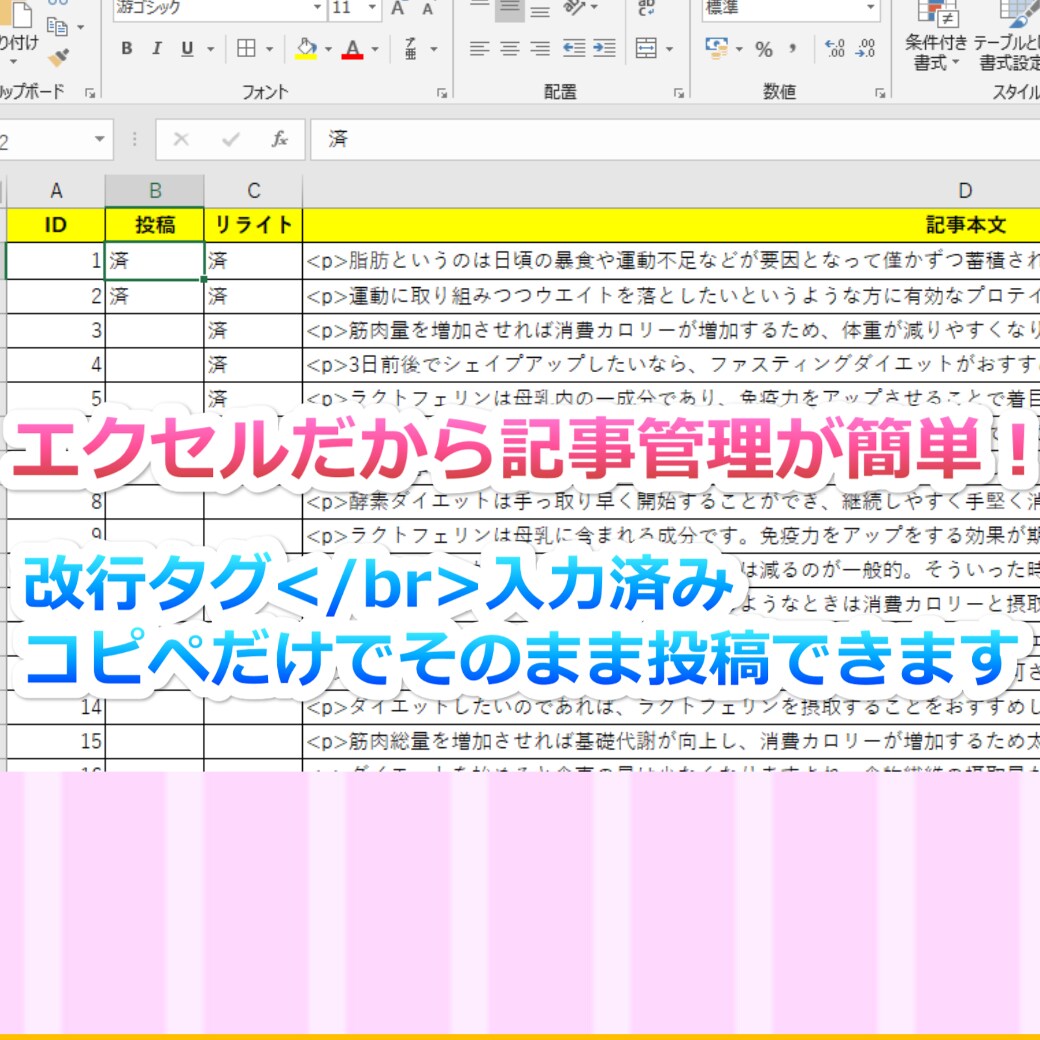
Task: Click the Copy icon
Action: pos(57,27)
